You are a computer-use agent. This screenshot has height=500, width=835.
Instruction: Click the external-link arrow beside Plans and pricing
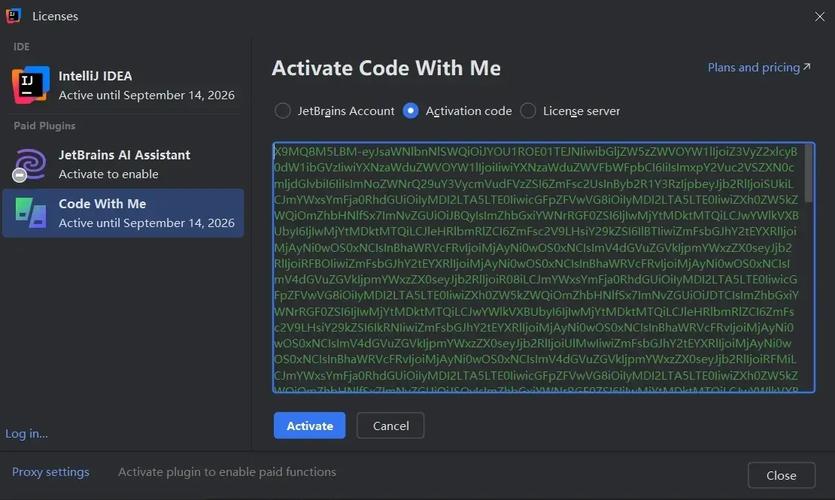[x=807, y=67]
